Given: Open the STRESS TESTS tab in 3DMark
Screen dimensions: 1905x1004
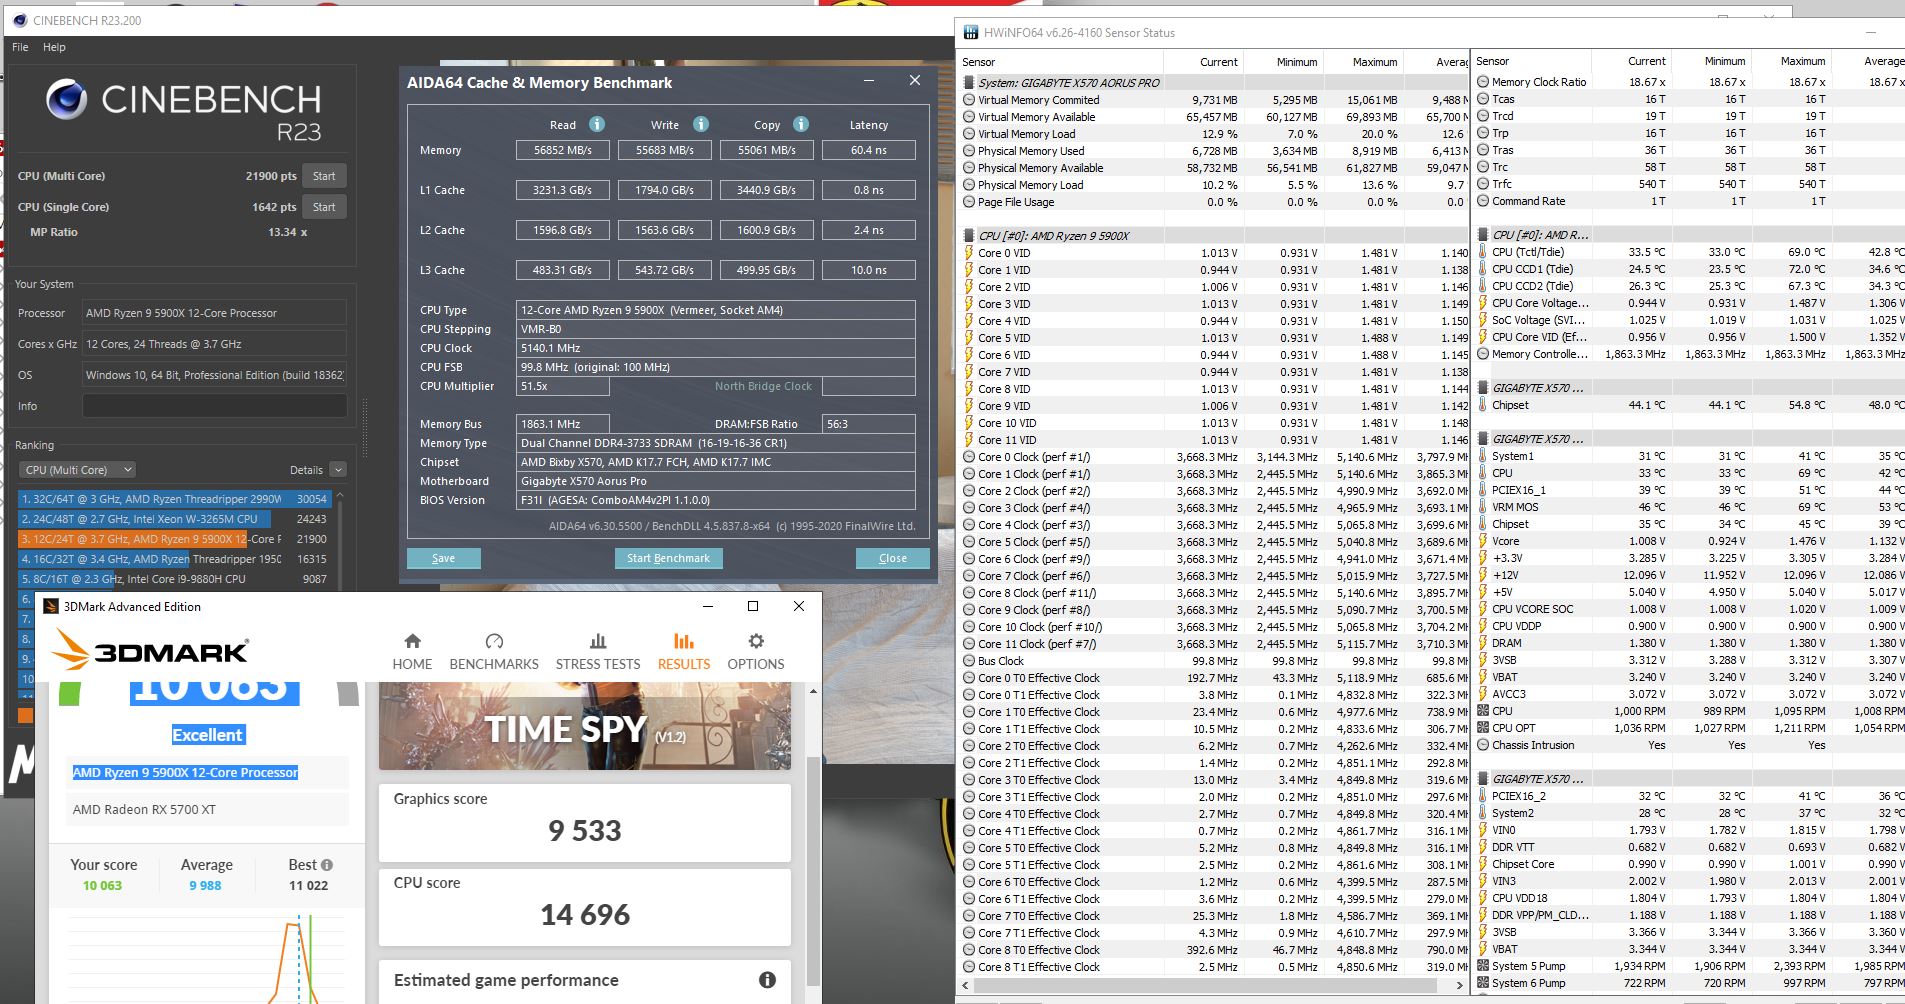Looking at the screenshot, I should tap(598, 651).
